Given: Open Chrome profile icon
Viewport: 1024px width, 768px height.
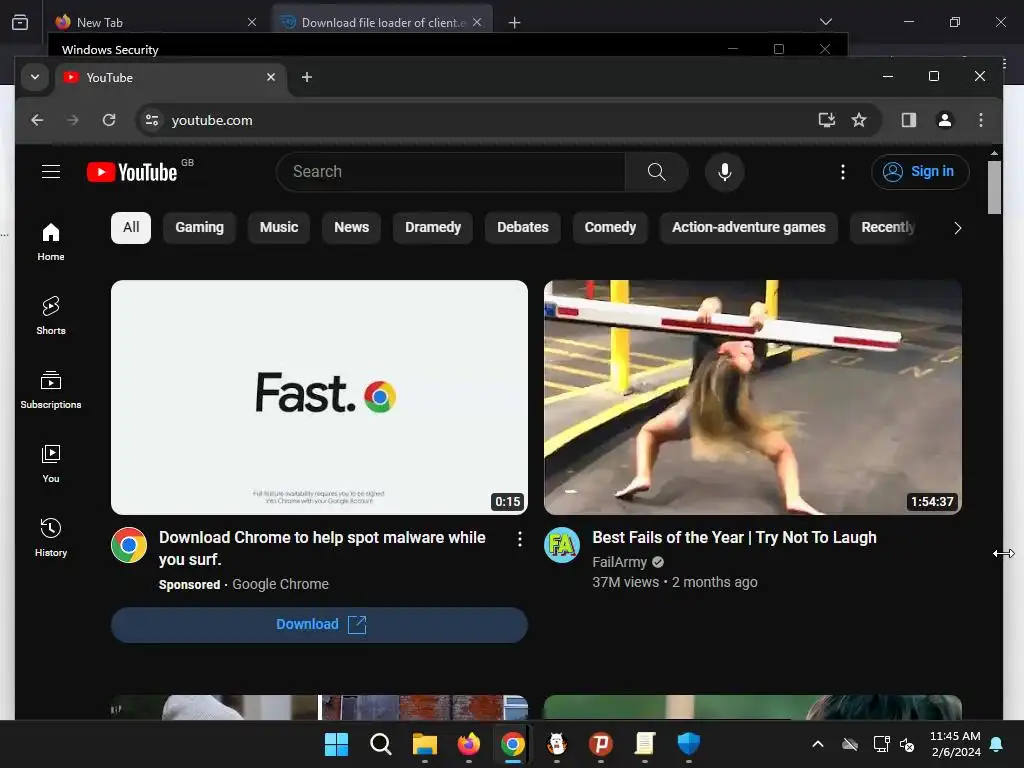Looking at the screenshot, I should tap(944, 120).
